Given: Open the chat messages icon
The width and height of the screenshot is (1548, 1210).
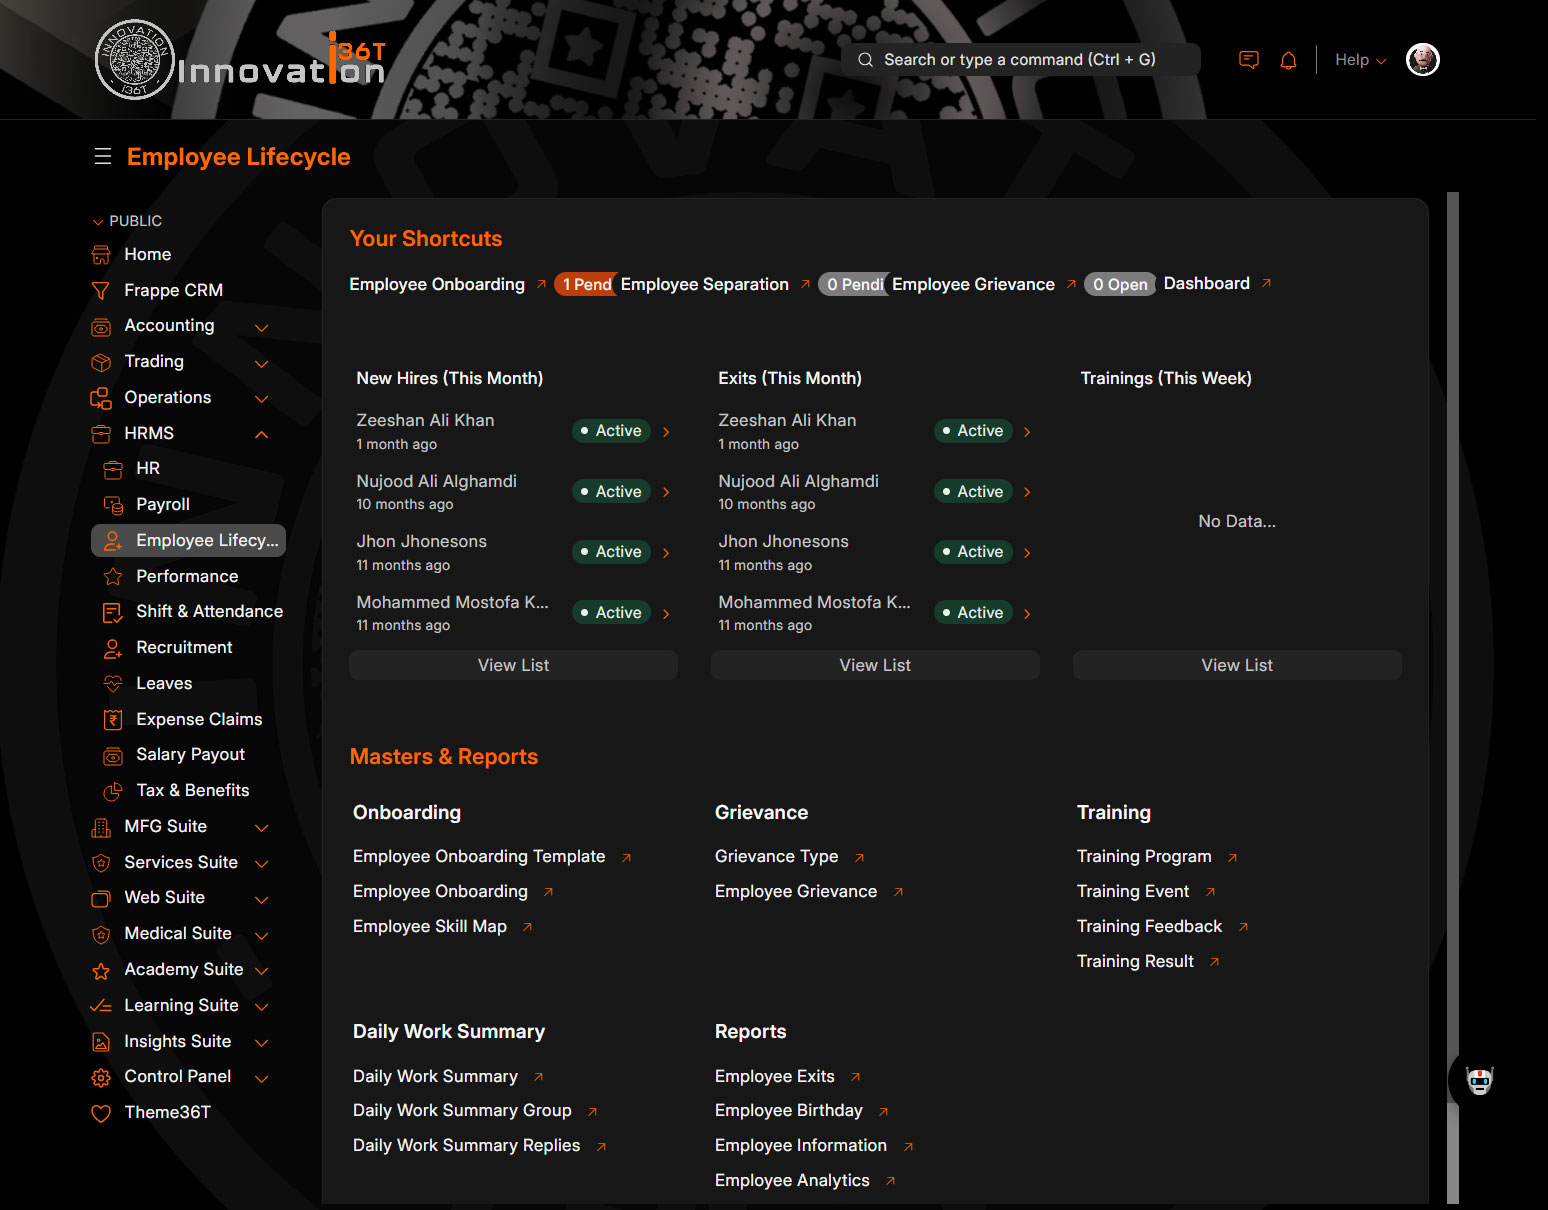Looking at the screenshot, I should (x=1248, y=60).
